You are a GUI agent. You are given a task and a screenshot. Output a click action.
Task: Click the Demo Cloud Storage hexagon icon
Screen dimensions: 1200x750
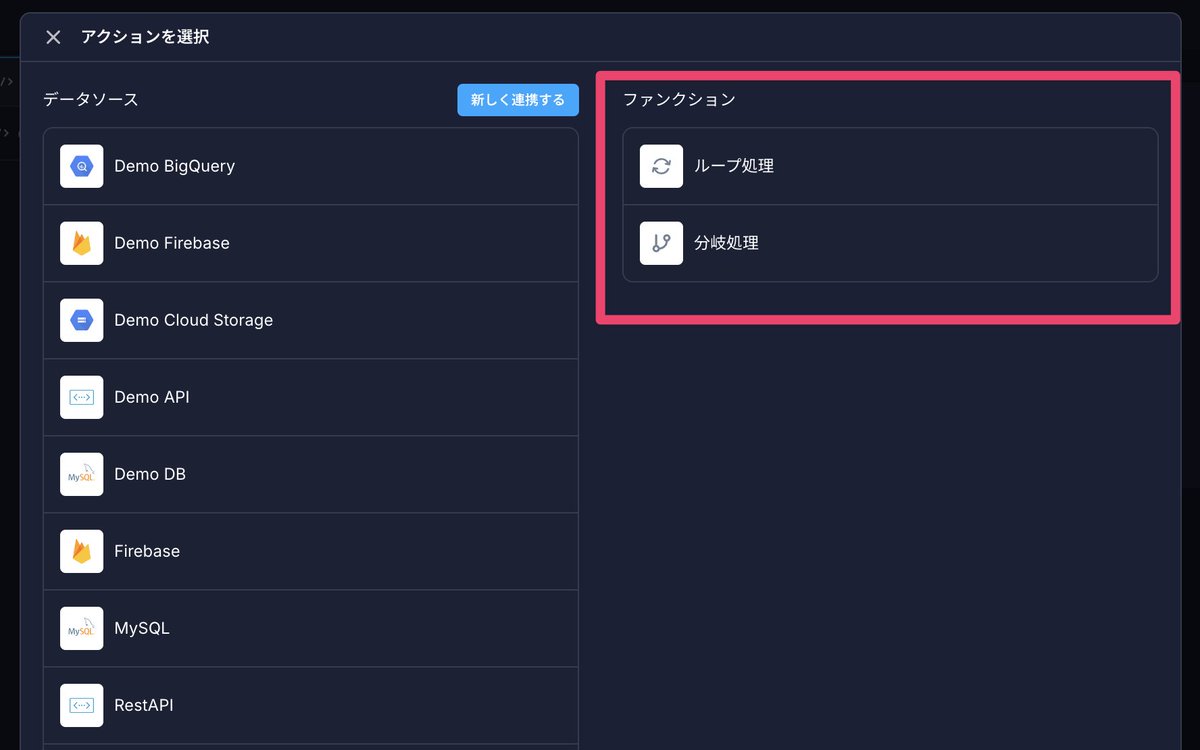click(81, 320)
